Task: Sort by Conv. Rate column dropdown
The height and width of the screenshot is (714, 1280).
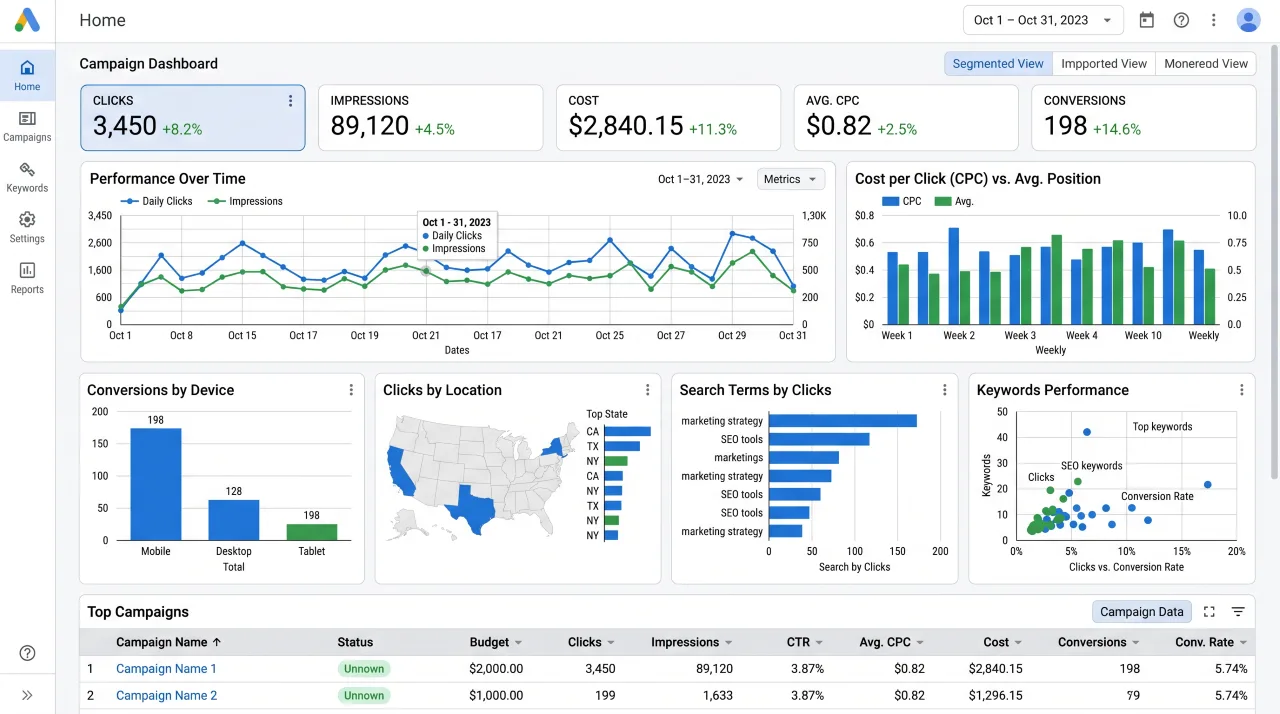Action: [1243, 643]
